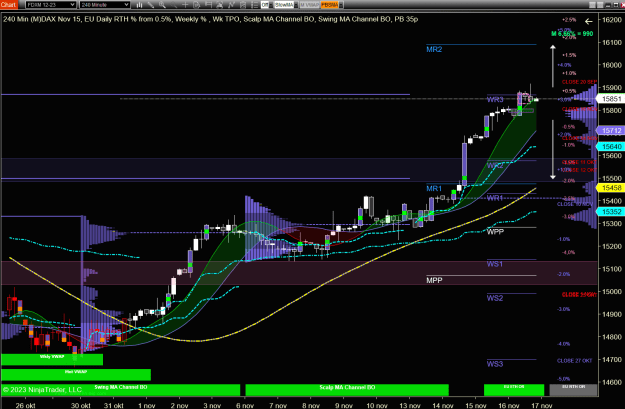Click the gray EU RTH OR button

[x=573, y=390]
